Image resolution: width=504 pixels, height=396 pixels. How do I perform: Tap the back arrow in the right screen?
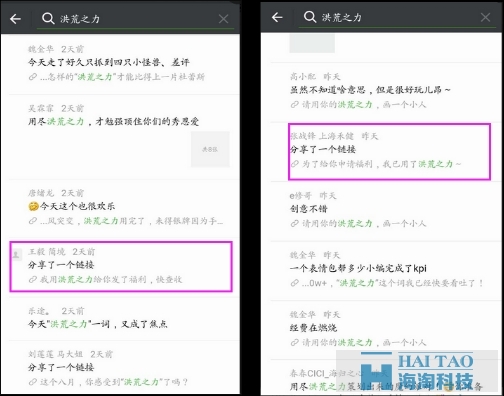[277, 17]
